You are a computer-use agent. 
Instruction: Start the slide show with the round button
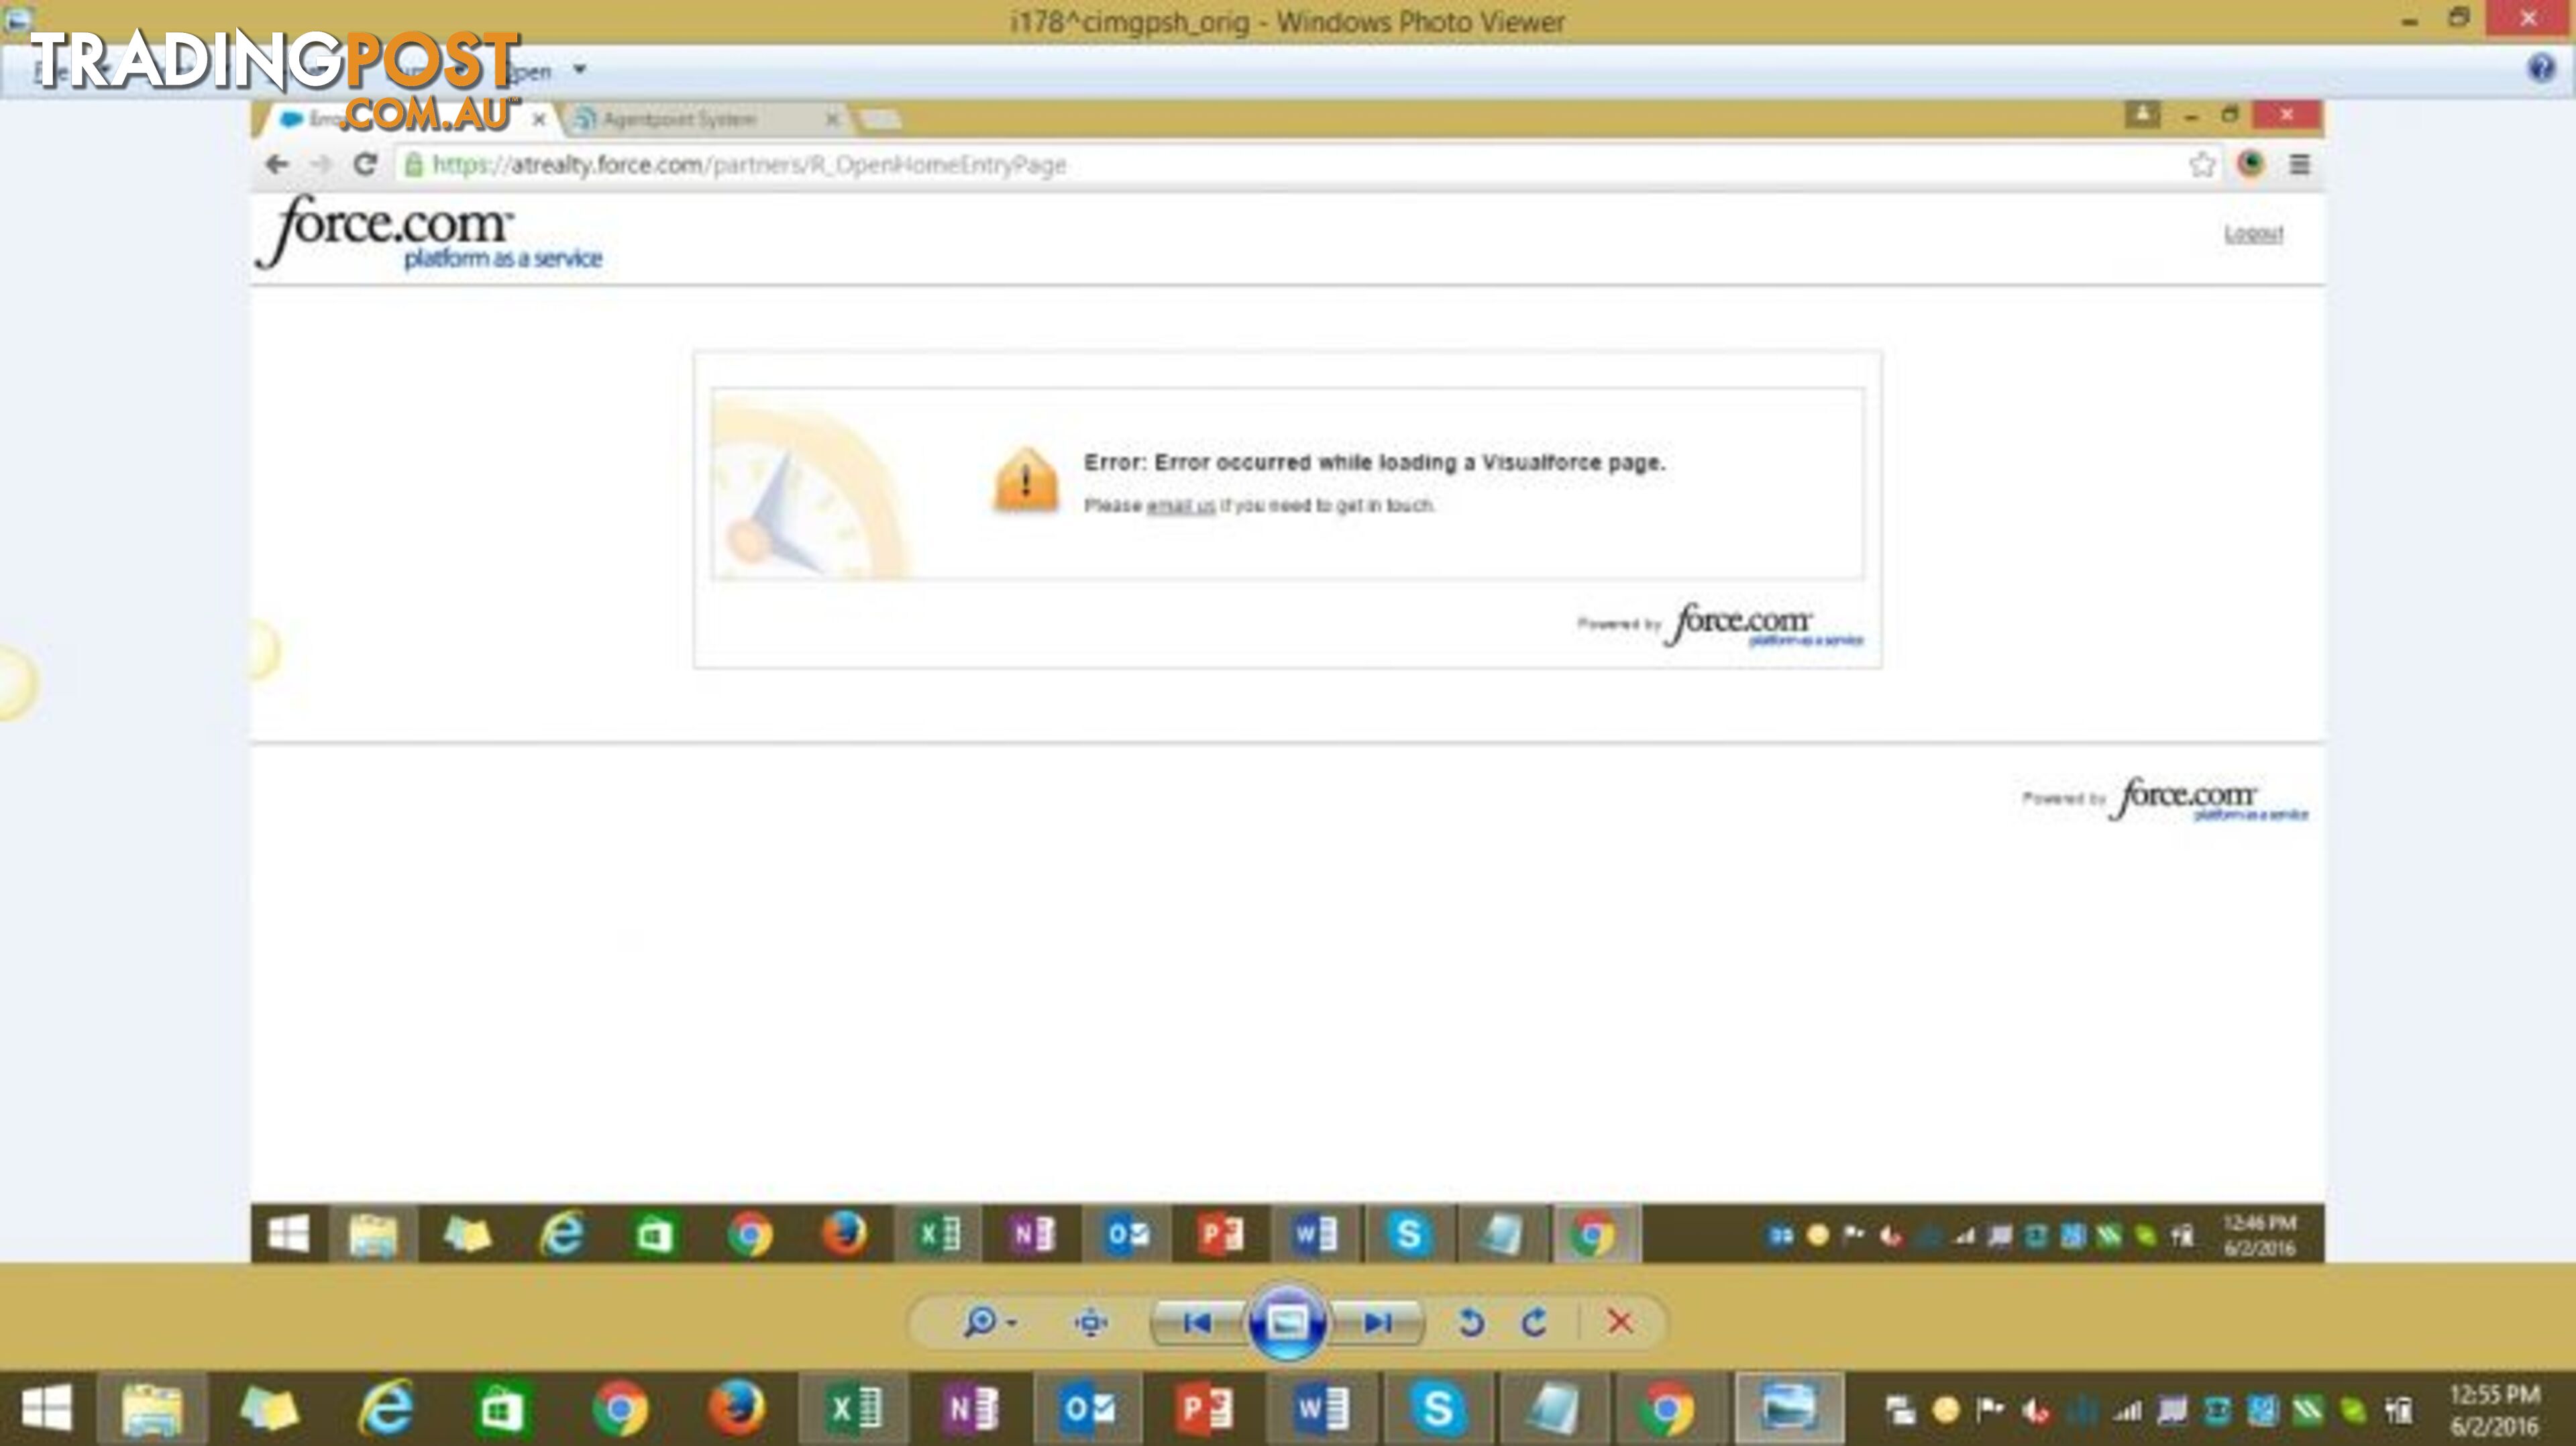1287,1322
